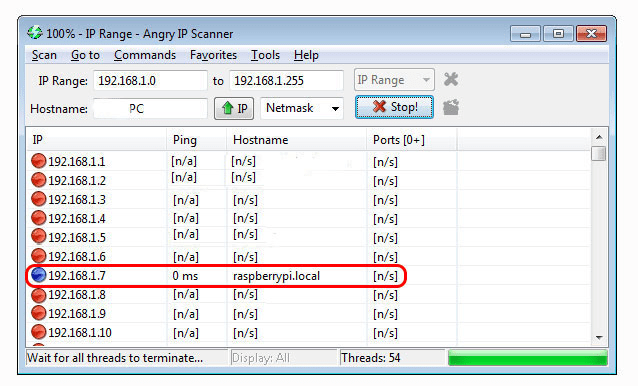Open the Tools menu
The width and height of the screenshot is (638, 386).
click(x=265, y=55)
